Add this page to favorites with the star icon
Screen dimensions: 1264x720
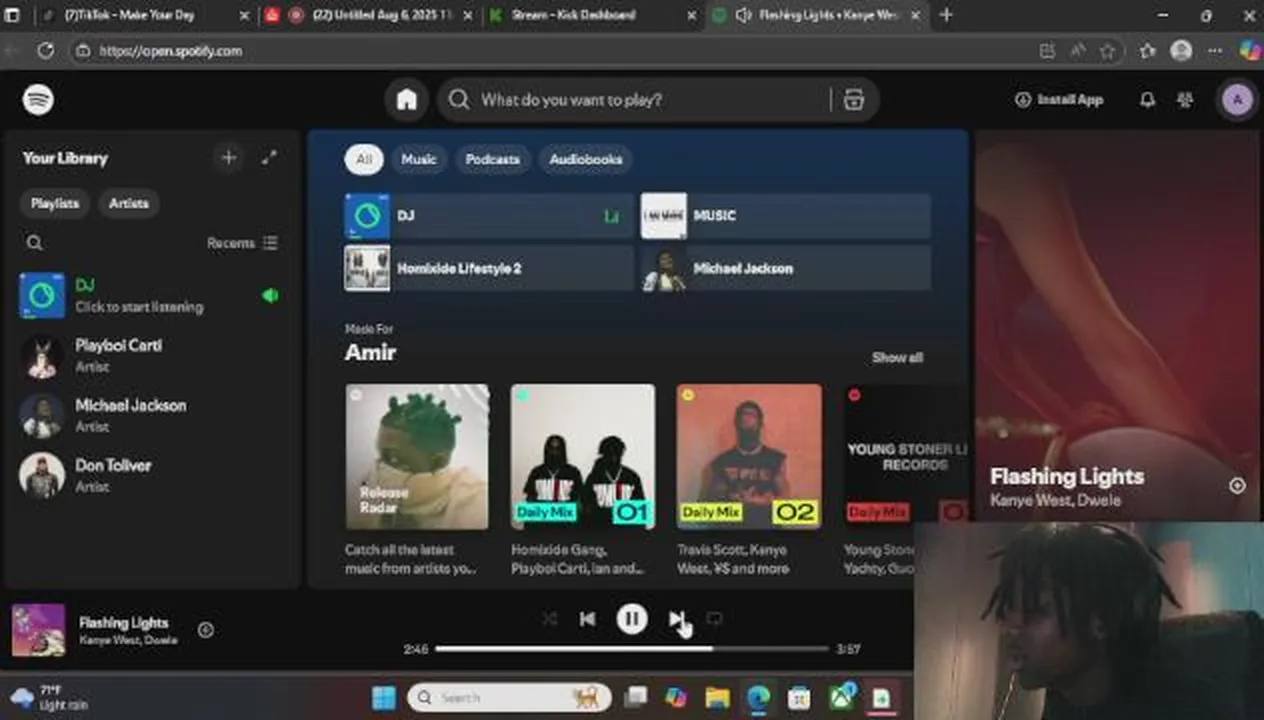1108,51
